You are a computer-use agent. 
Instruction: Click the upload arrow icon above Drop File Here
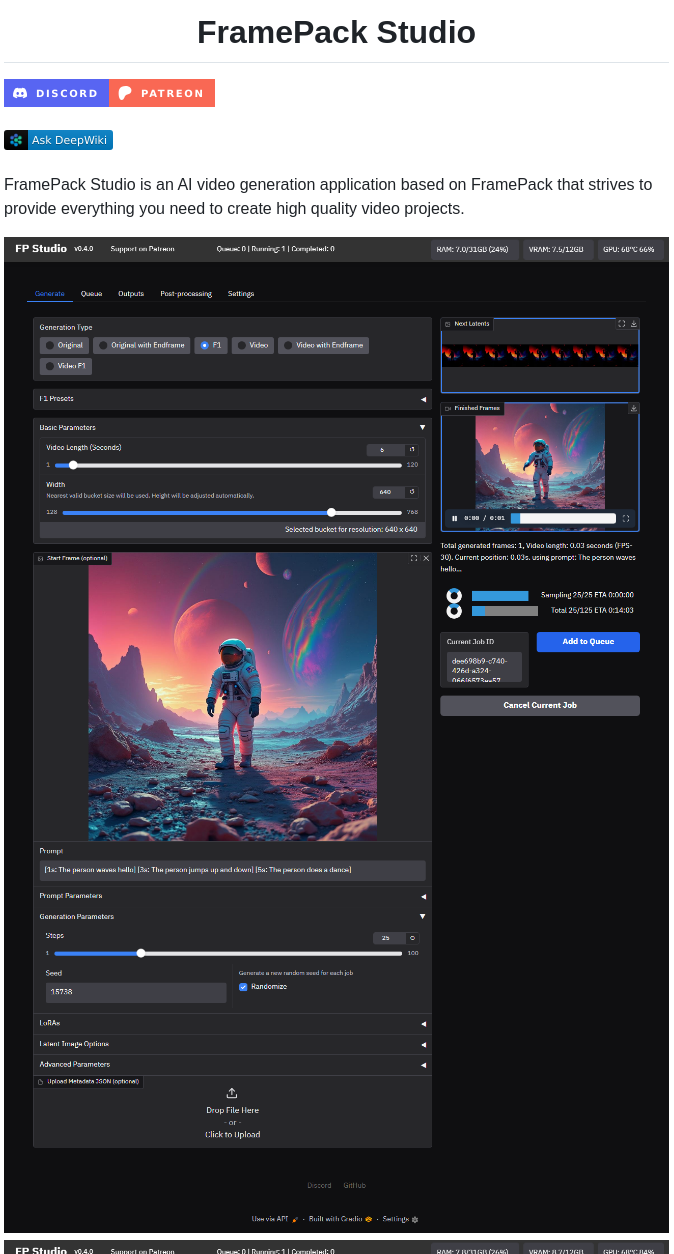pyautogui.click(x=232, y=1093)
